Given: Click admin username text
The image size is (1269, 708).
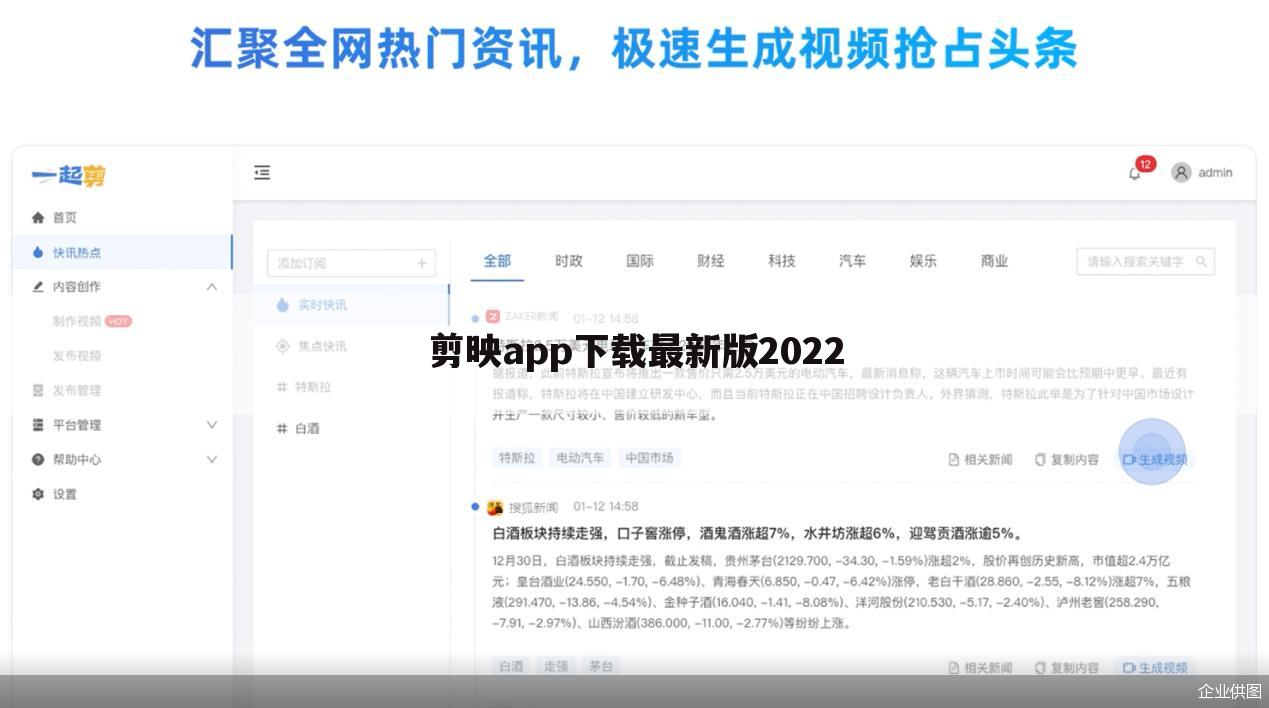Looking at the screenshot, I should click(x=1215, y=173).
